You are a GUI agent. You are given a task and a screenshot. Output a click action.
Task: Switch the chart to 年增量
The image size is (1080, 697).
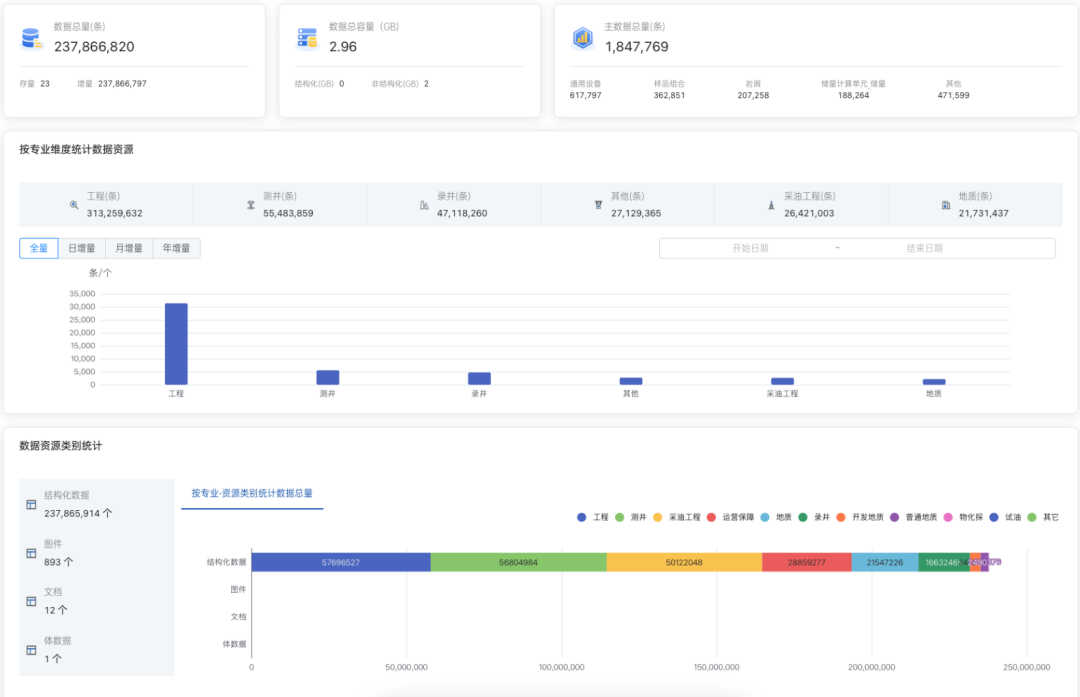[176, 248]
